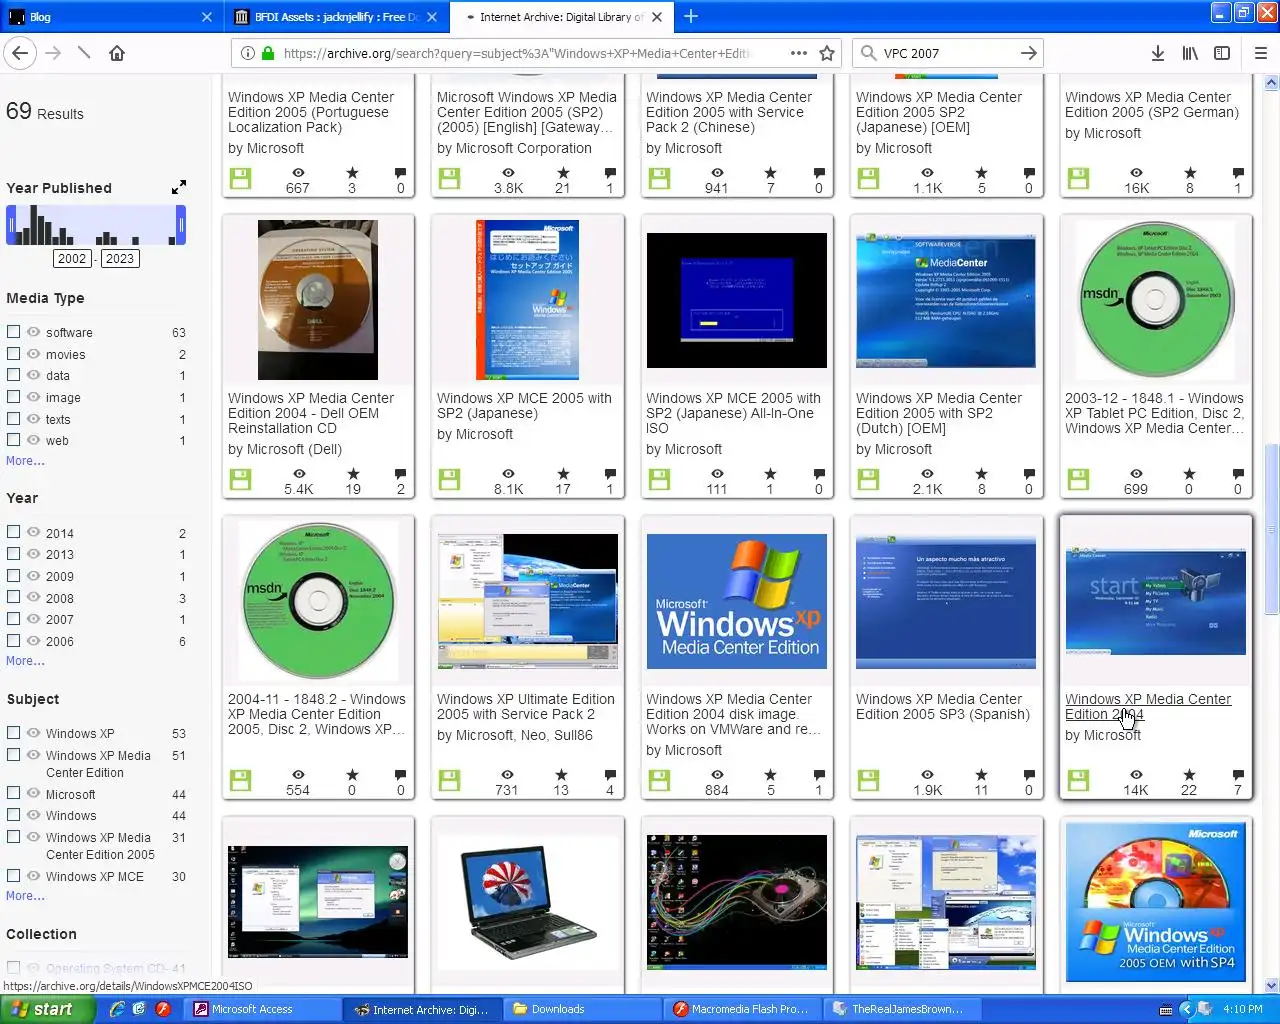
Task: Click favorite star on Media Center Edition 2004 card
Action: pos(1189,775)
